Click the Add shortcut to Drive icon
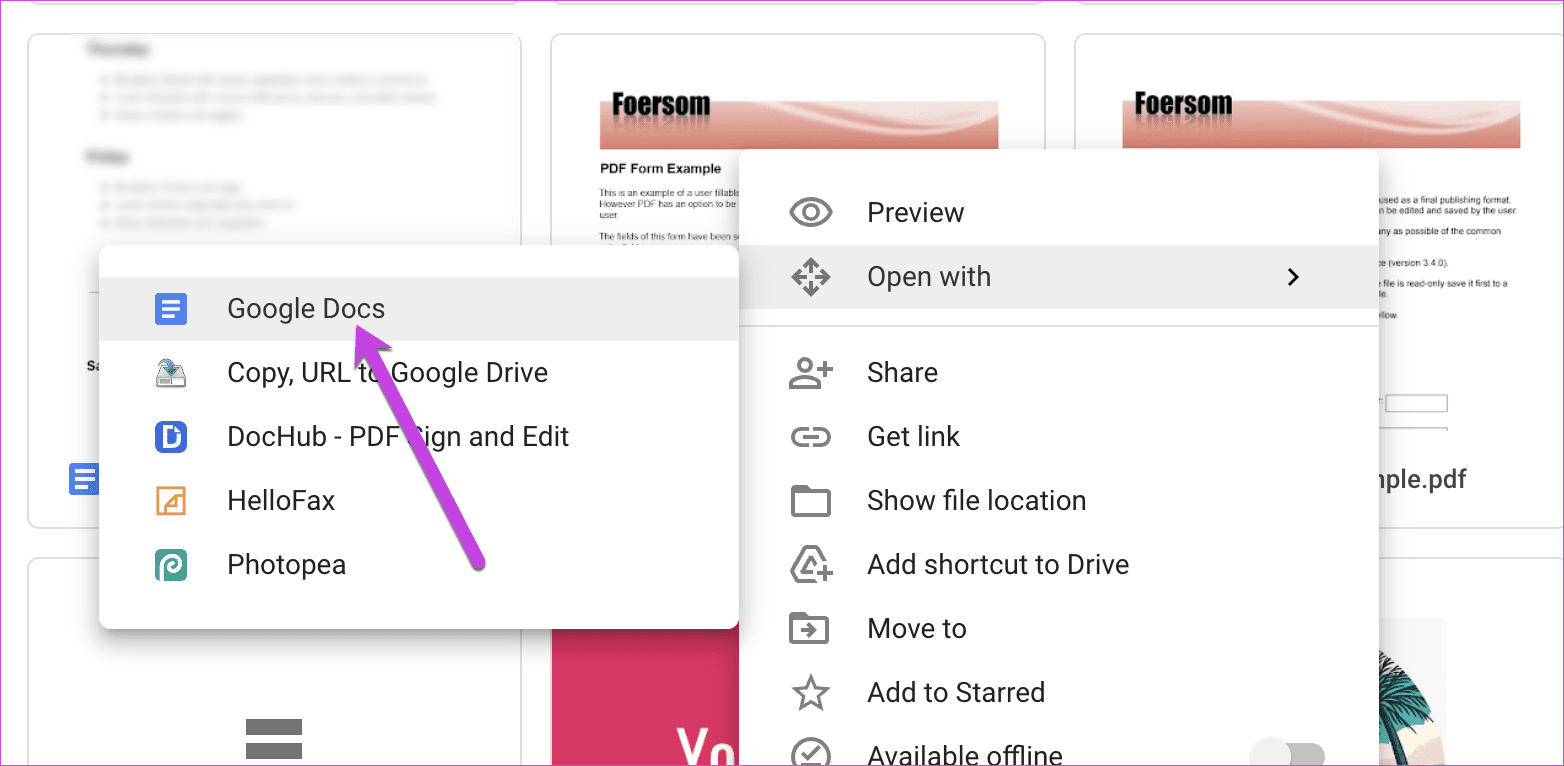 (x=811, y=564)
